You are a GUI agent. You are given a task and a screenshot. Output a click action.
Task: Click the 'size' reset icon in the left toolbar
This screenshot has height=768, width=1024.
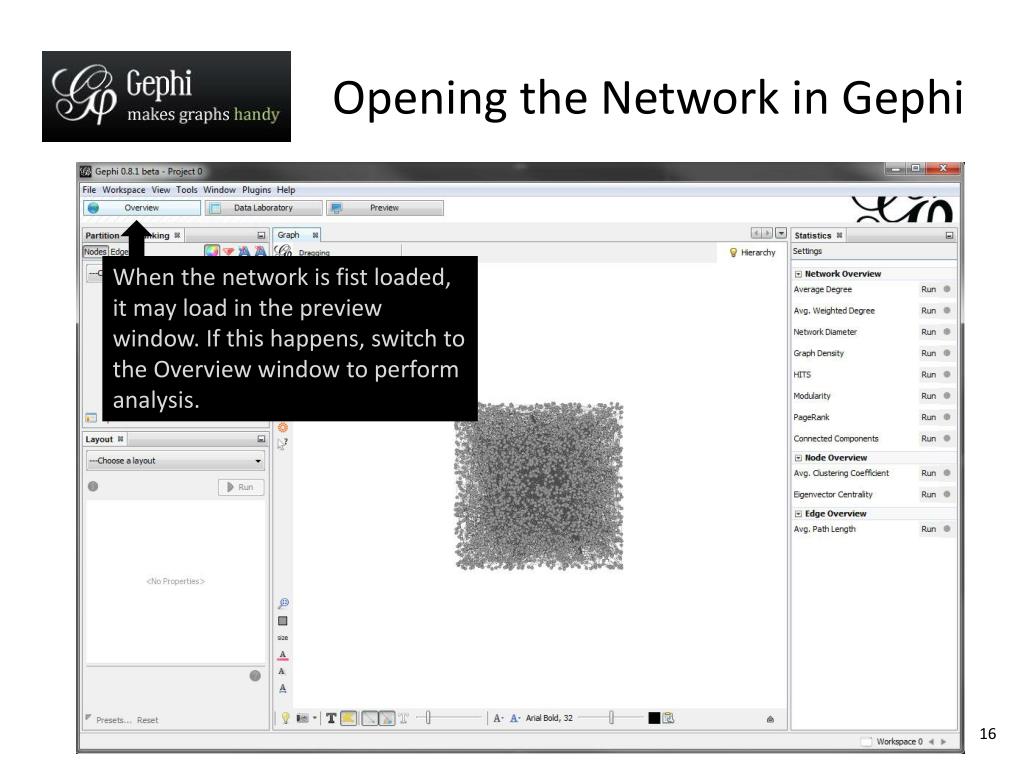283,638
